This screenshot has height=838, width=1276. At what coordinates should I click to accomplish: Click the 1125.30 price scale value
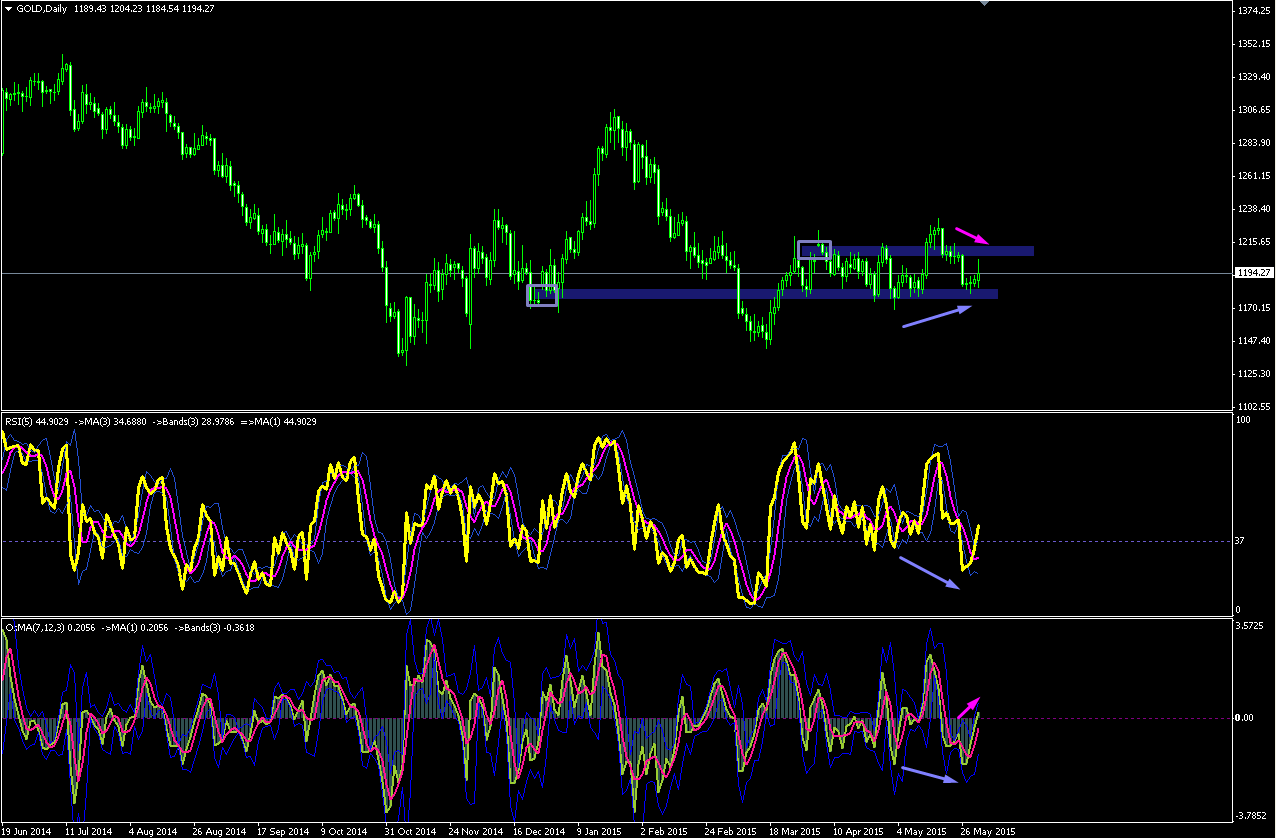pyautogui.click(x=1253, y=373)
